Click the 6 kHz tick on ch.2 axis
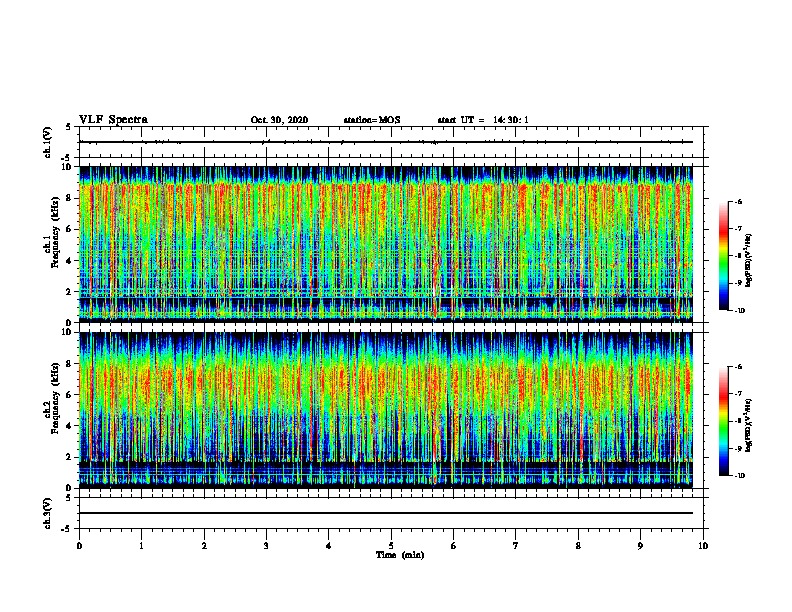The height and width of the screenshot is (612, 792). 70,395
